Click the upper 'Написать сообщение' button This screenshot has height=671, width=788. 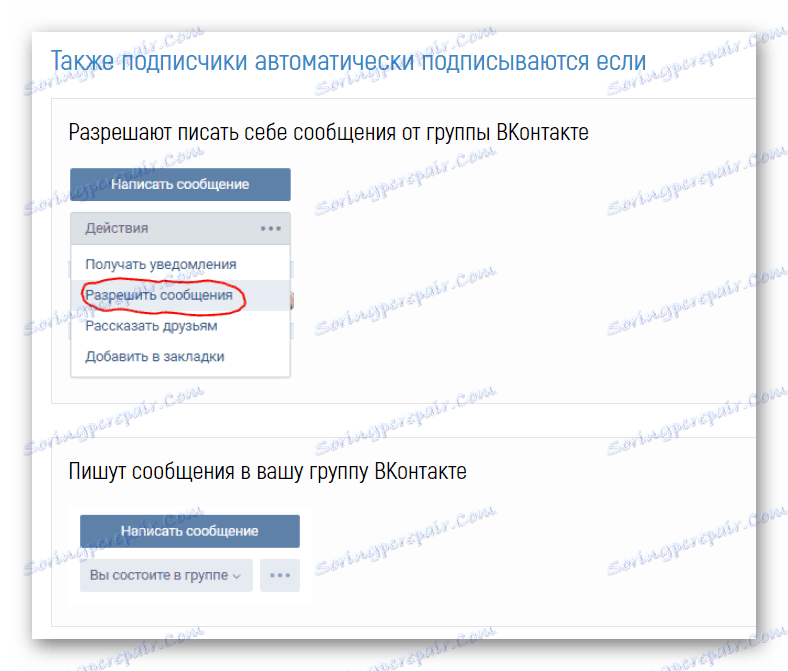click(x=180, y=184)
